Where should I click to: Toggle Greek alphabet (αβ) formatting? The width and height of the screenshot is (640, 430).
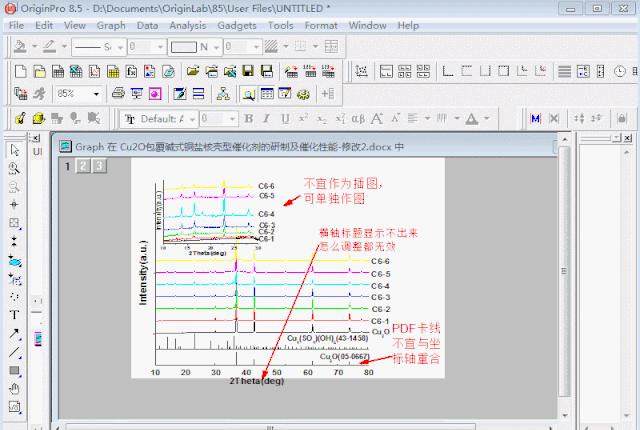(x=358, y=119)
